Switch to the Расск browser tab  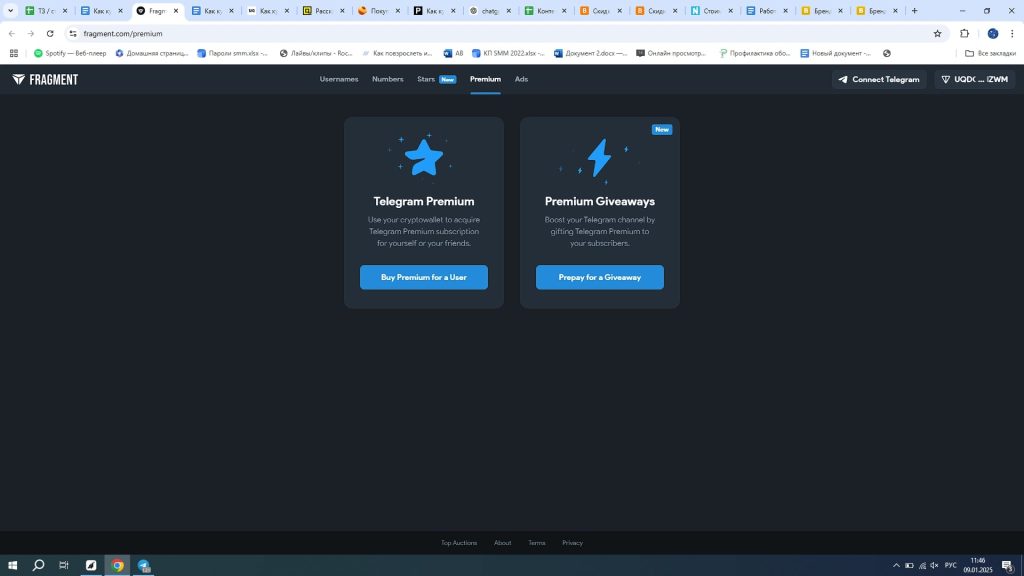tap(325, 10)
